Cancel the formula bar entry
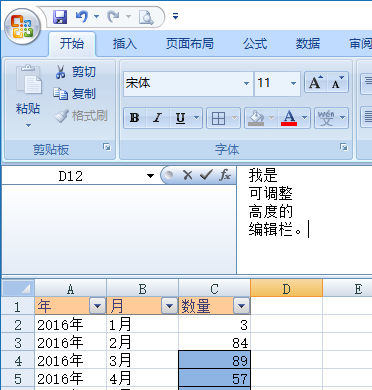372x390 pixels. [x=188, y=175]
